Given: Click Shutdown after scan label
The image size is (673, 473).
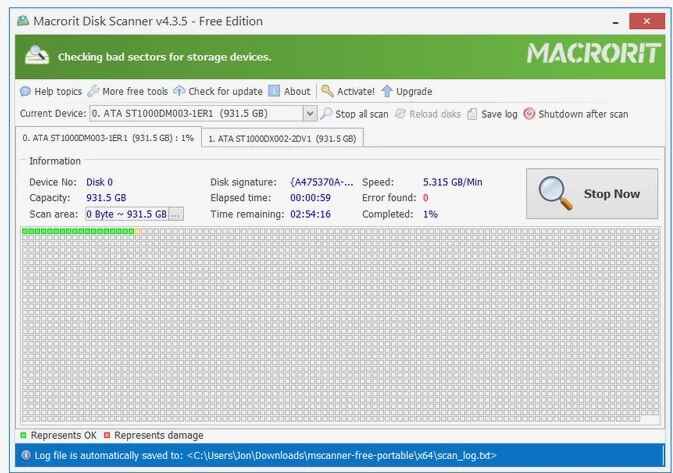Looking at the screenshot, I should [x=583, y=114].
